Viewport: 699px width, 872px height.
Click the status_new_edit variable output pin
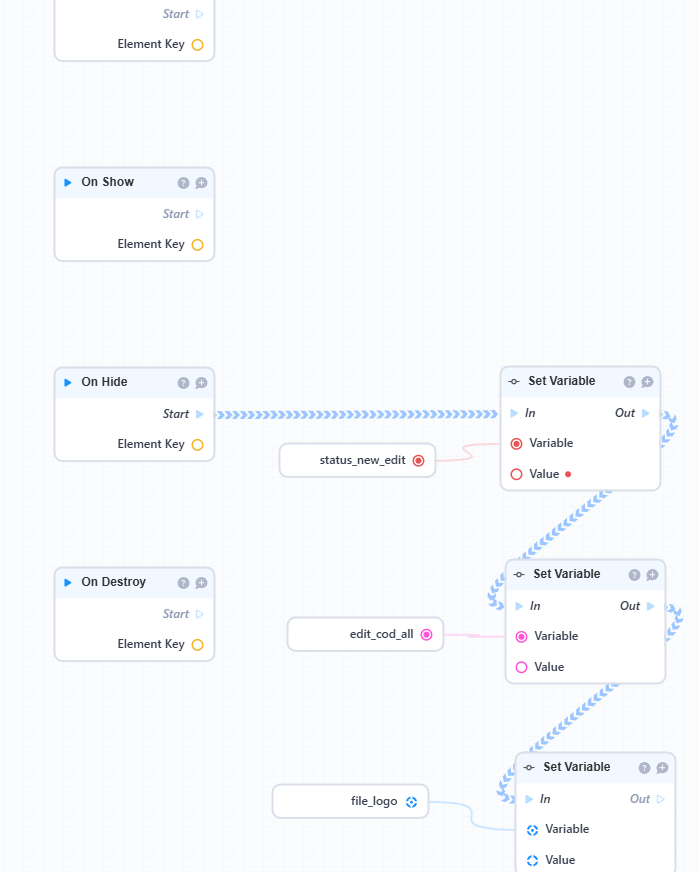click(418, 460)
